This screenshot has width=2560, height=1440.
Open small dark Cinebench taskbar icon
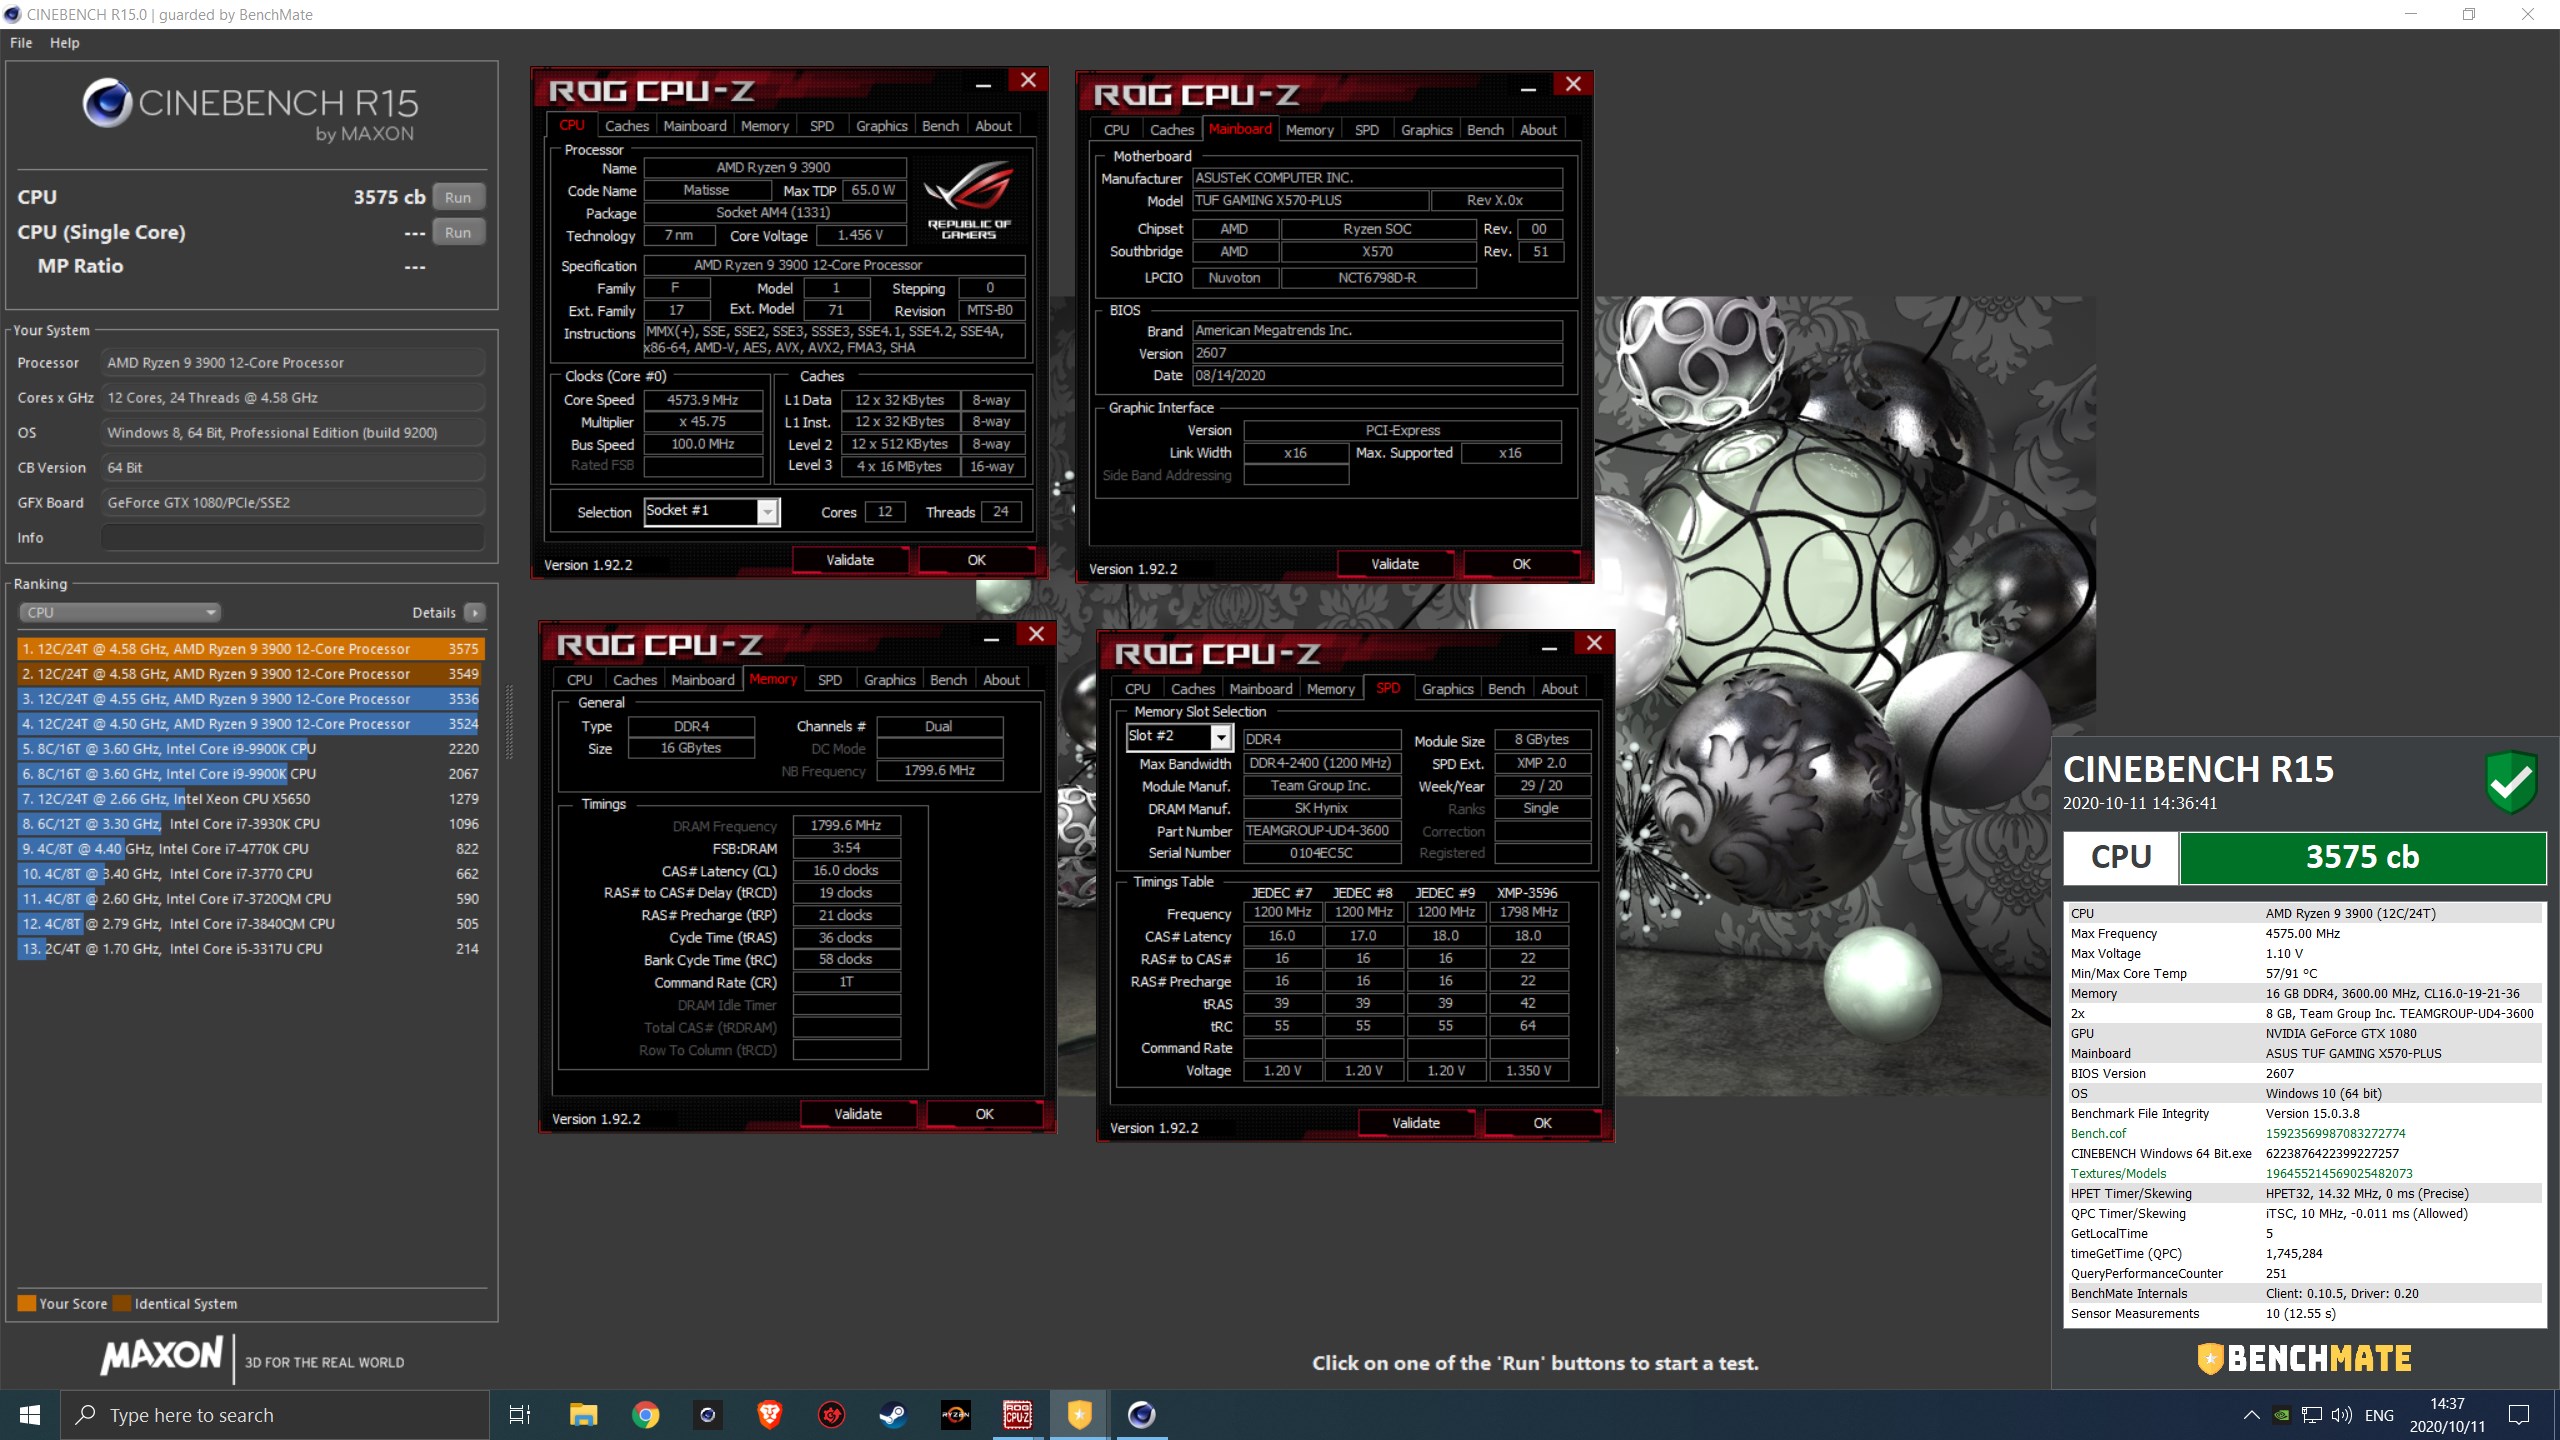point(708,1414)
